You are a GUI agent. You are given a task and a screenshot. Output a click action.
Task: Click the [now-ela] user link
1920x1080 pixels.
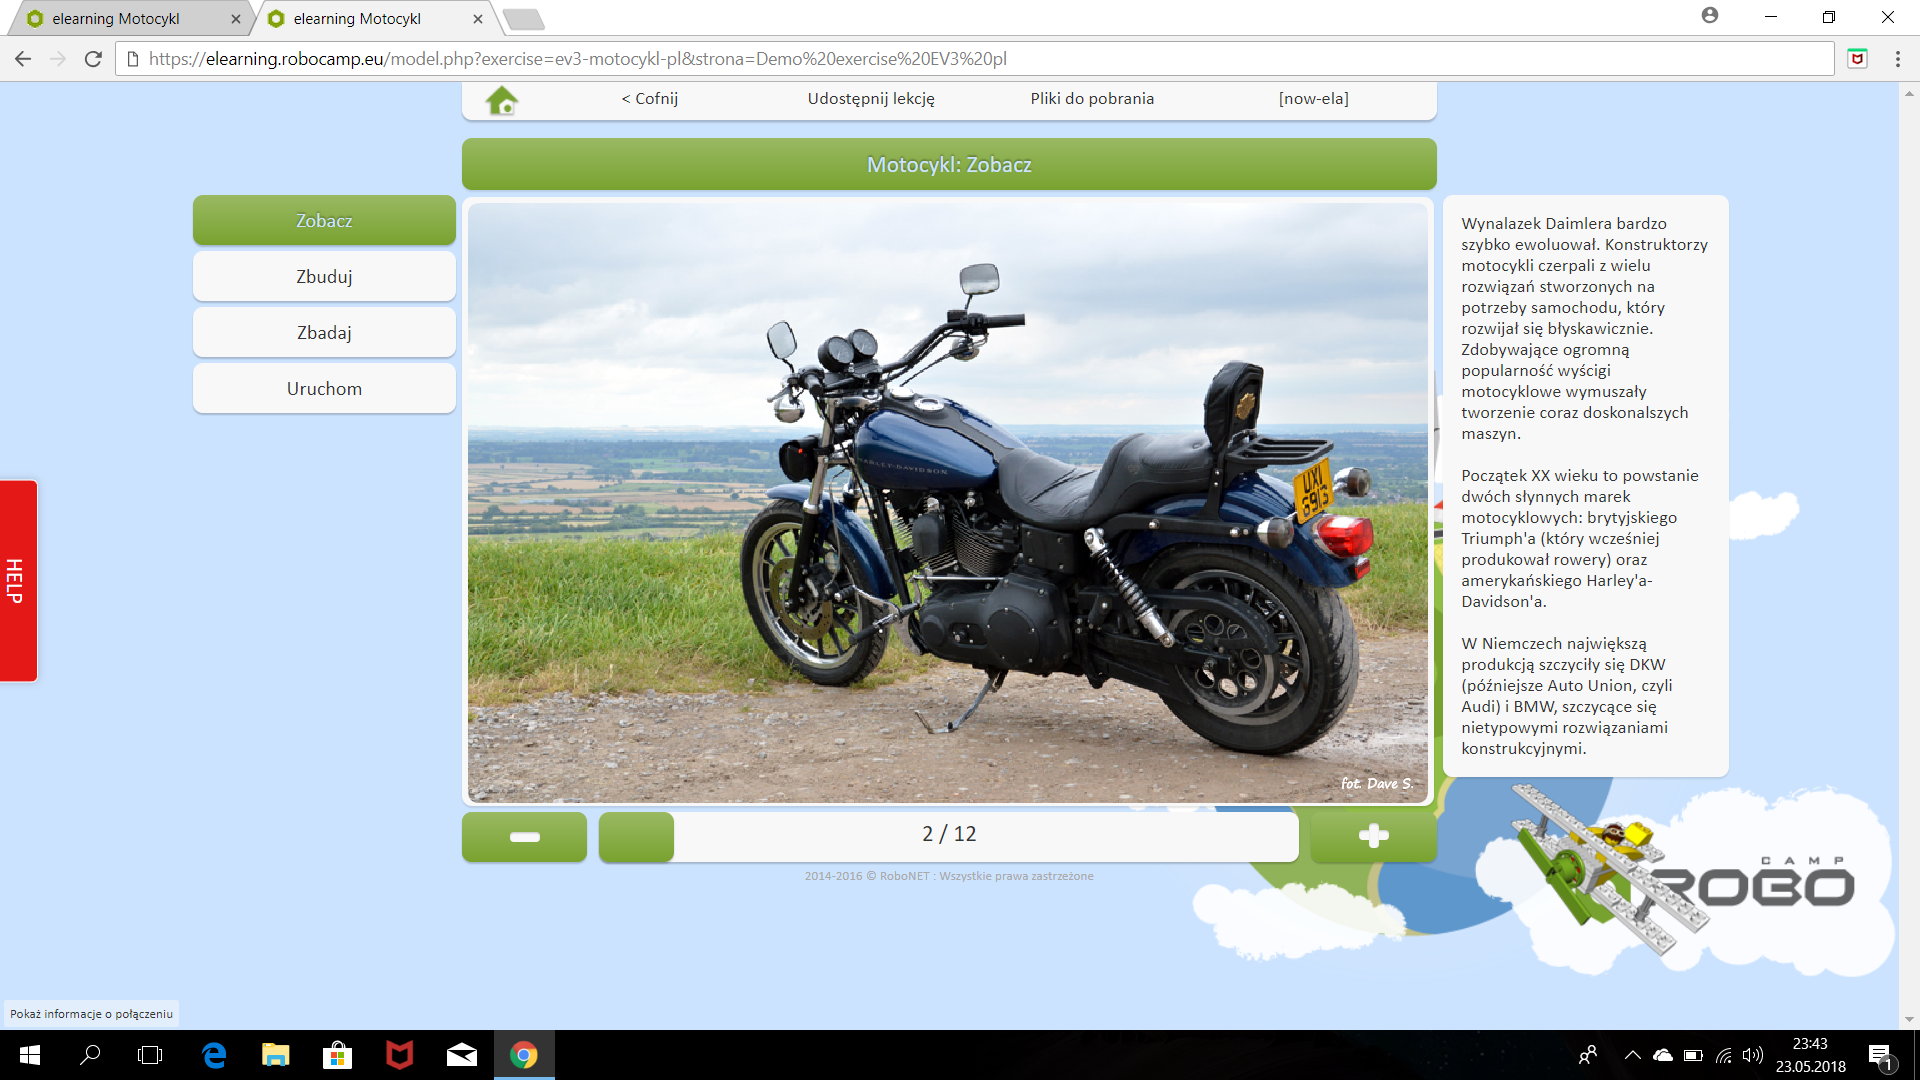pos(1313,98)
